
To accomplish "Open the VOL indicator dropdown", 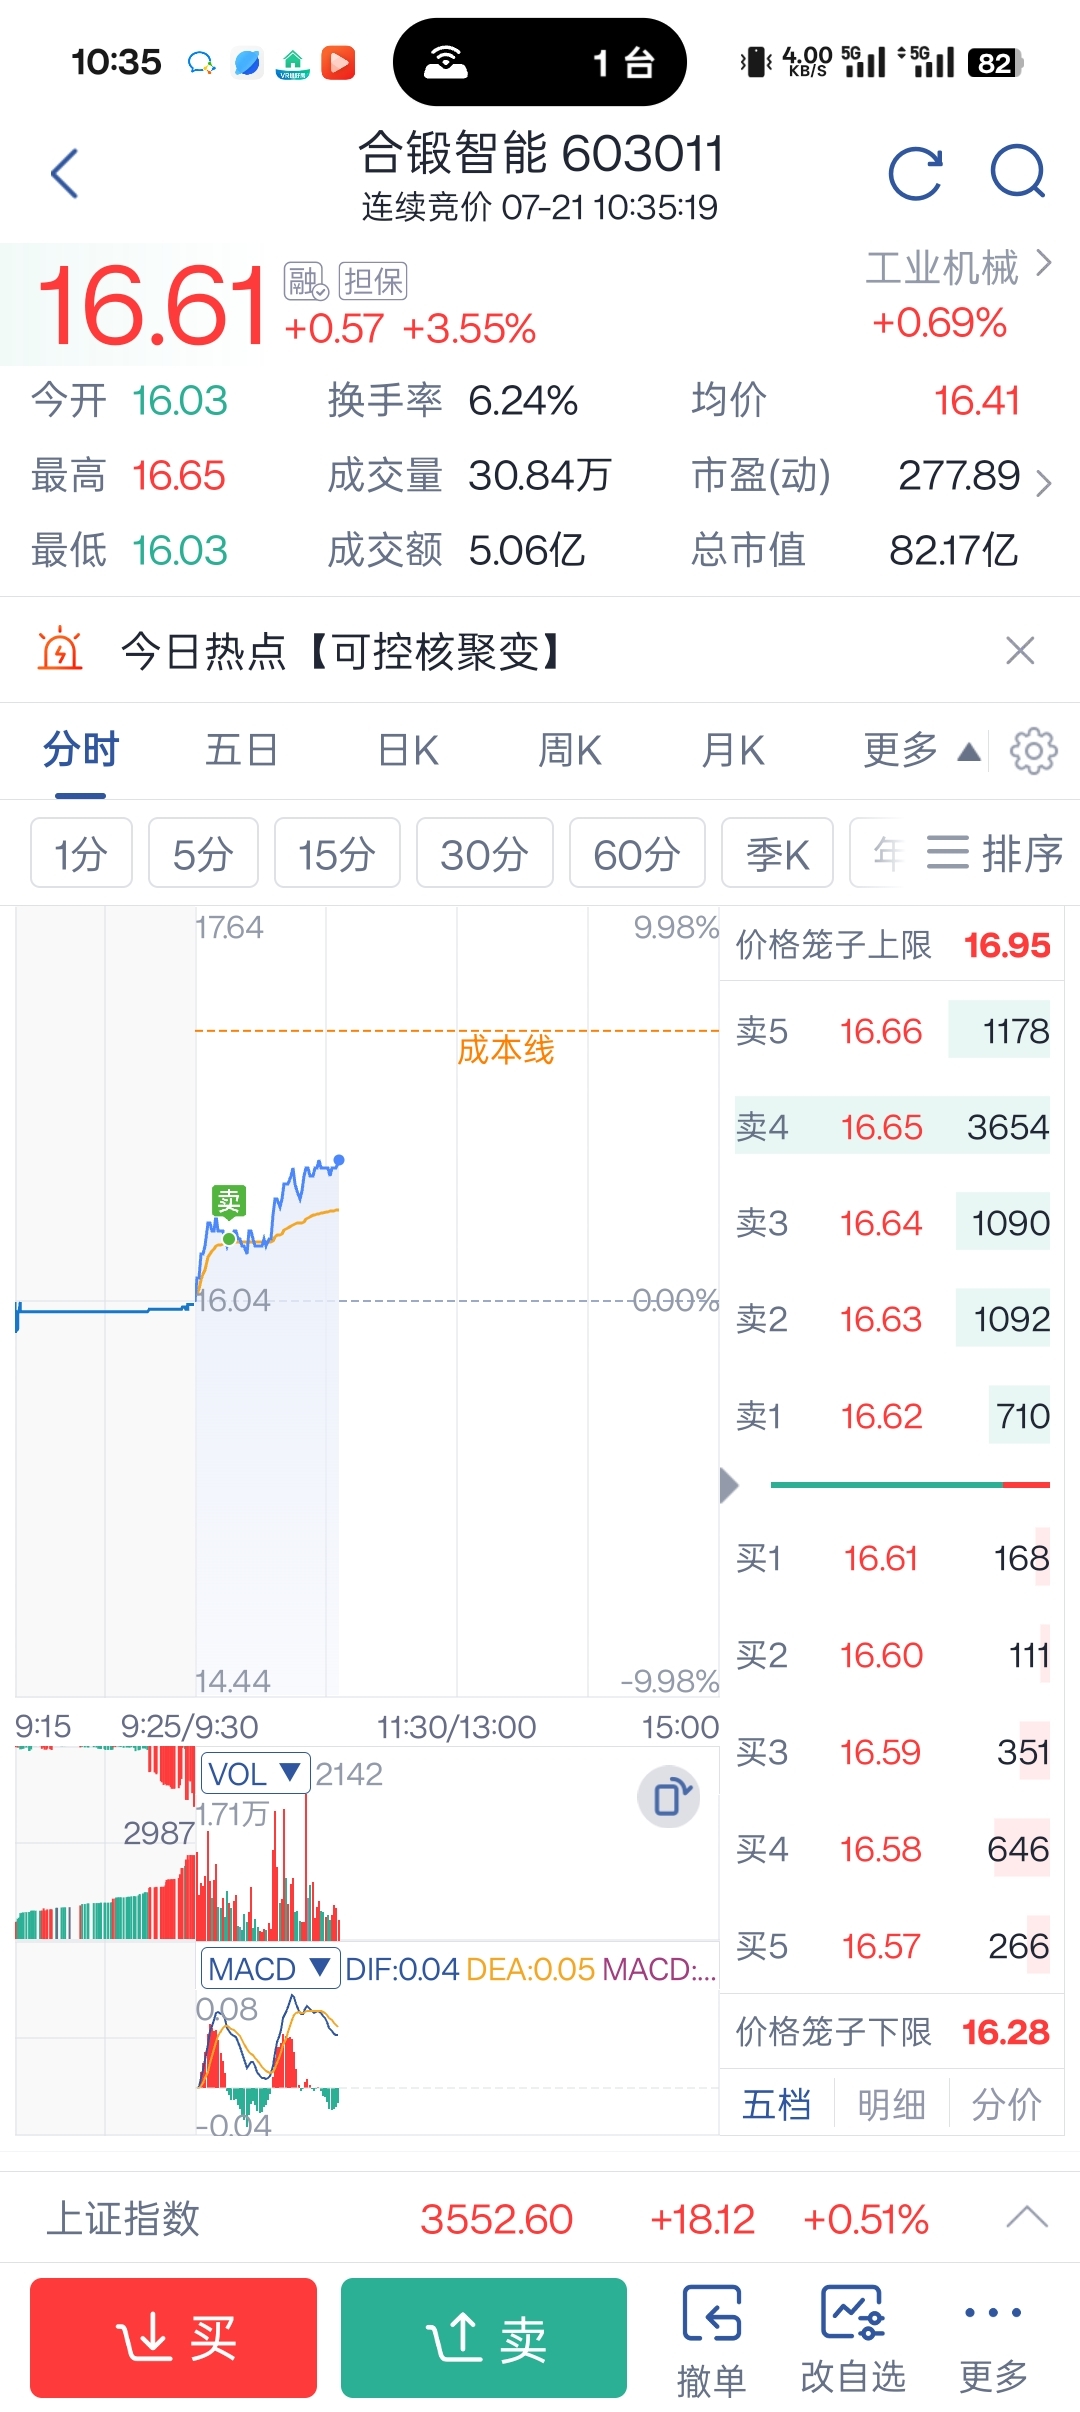I will (x=256, y=1774).
